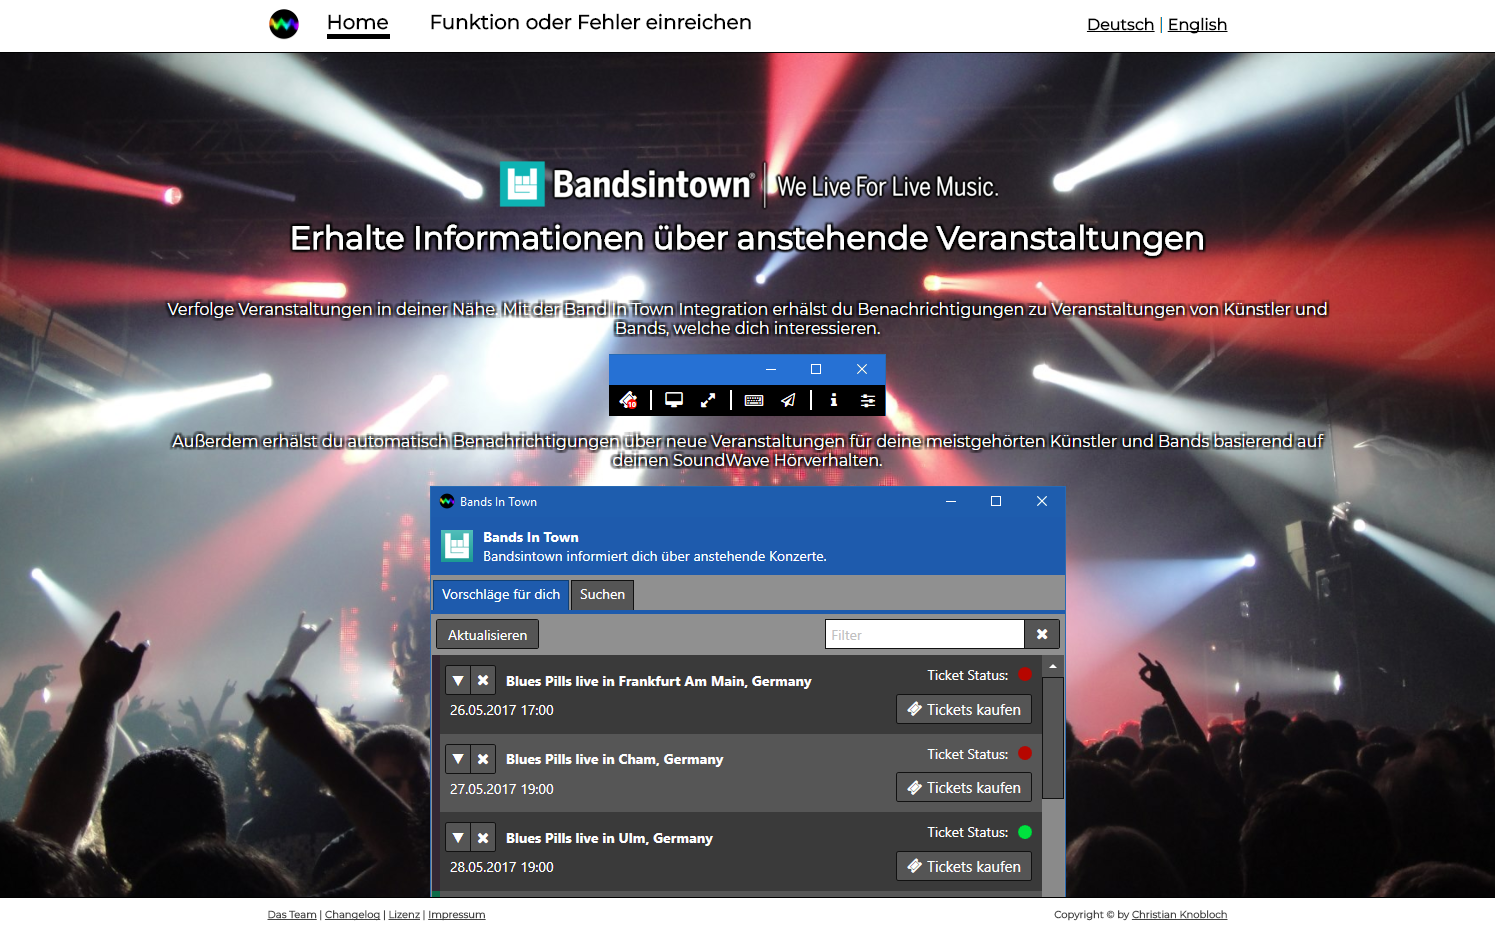Open Funktion oder Fehler einreichen page
The height and width of the screenshot is (929, 1495).
click(590, 22)
